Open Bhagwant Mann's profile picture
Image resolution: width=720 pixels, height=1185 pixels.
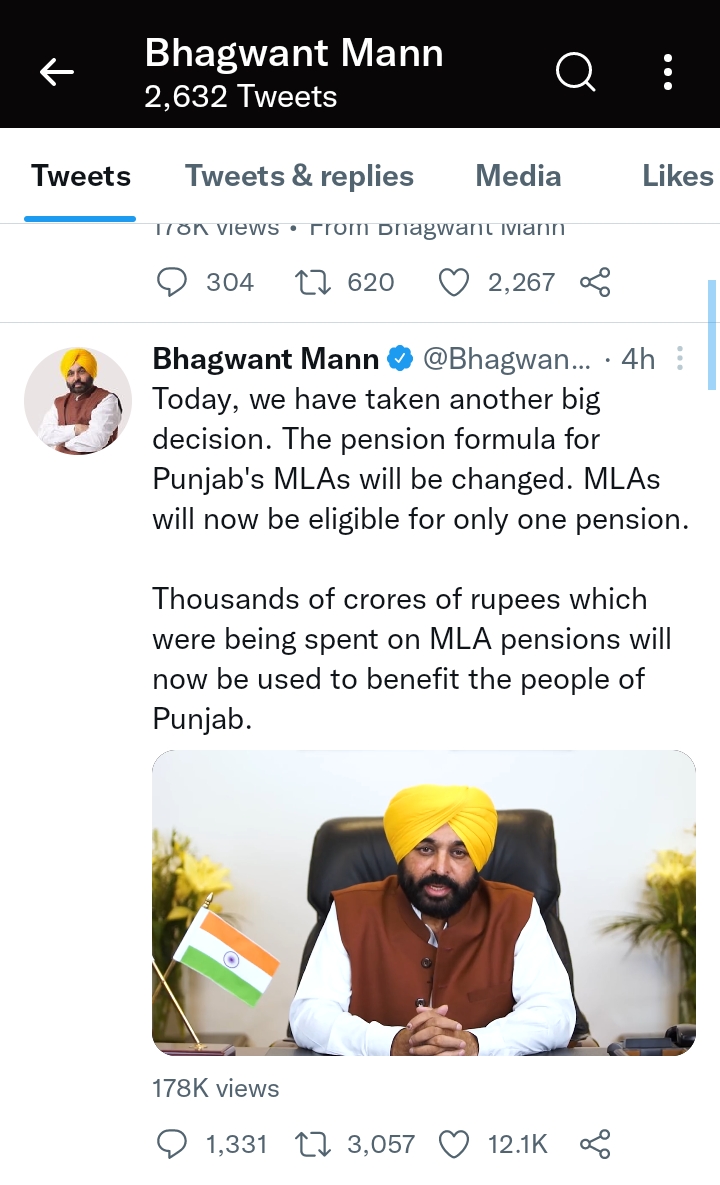[x=78, y=400]
